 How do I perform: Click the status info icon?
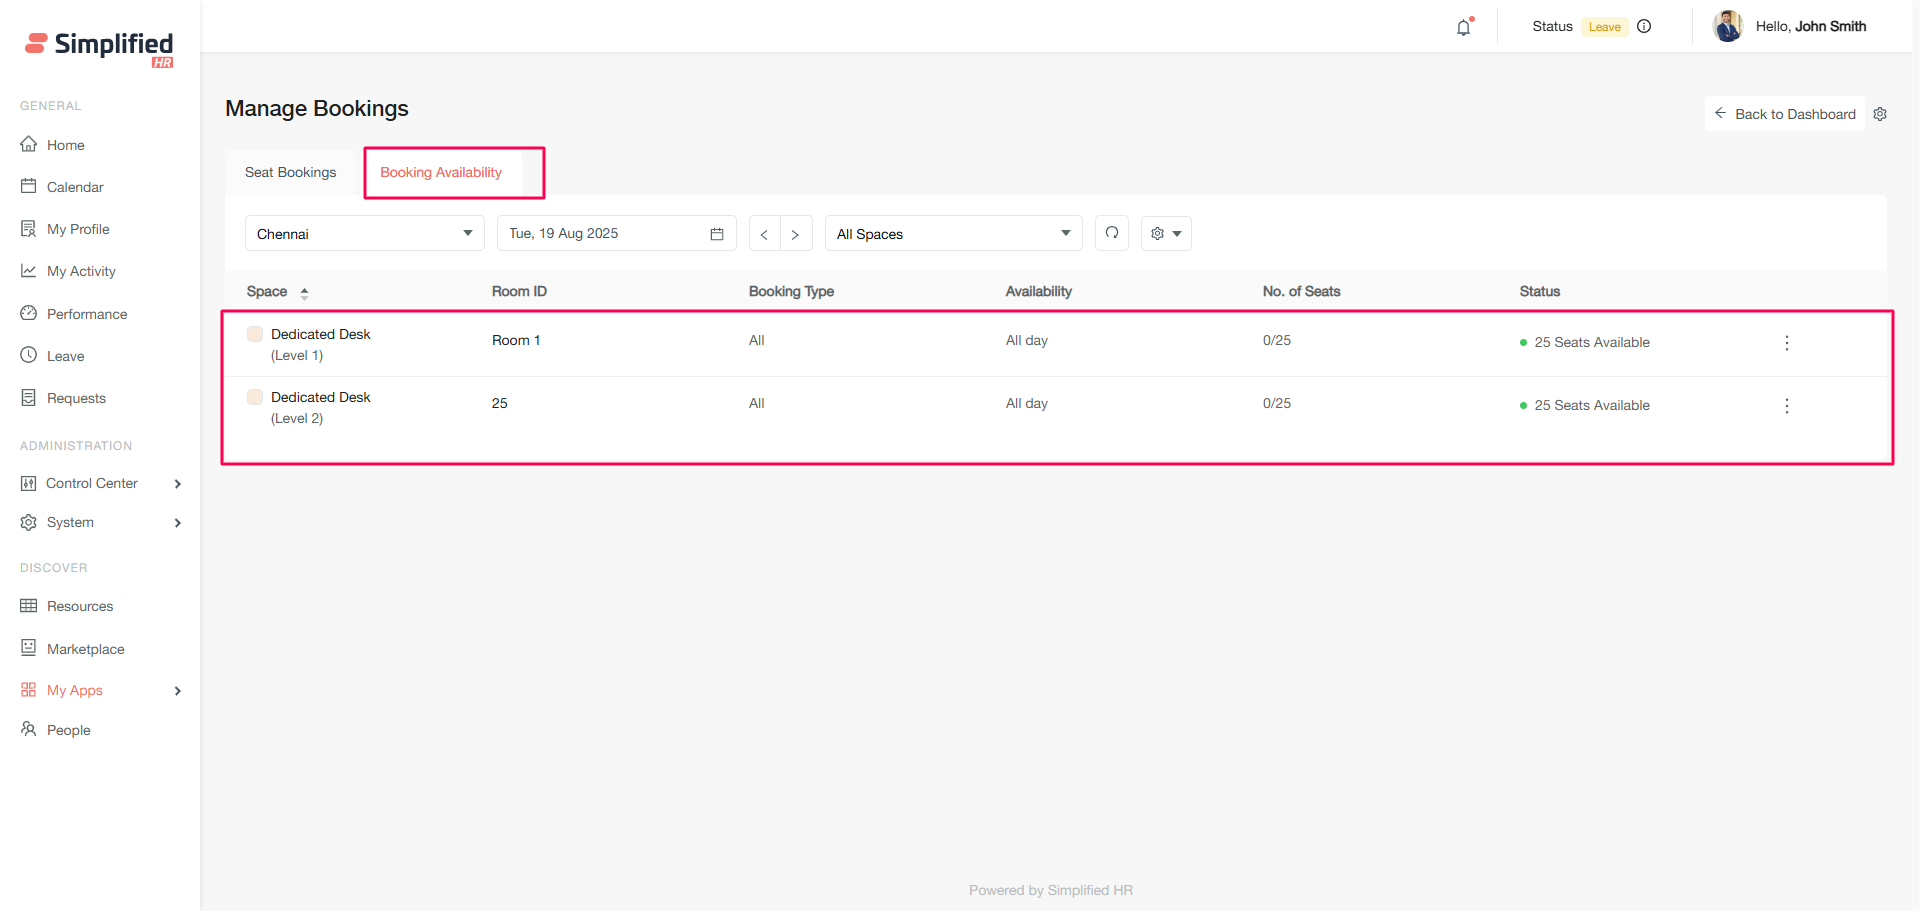pos(1644,26)
